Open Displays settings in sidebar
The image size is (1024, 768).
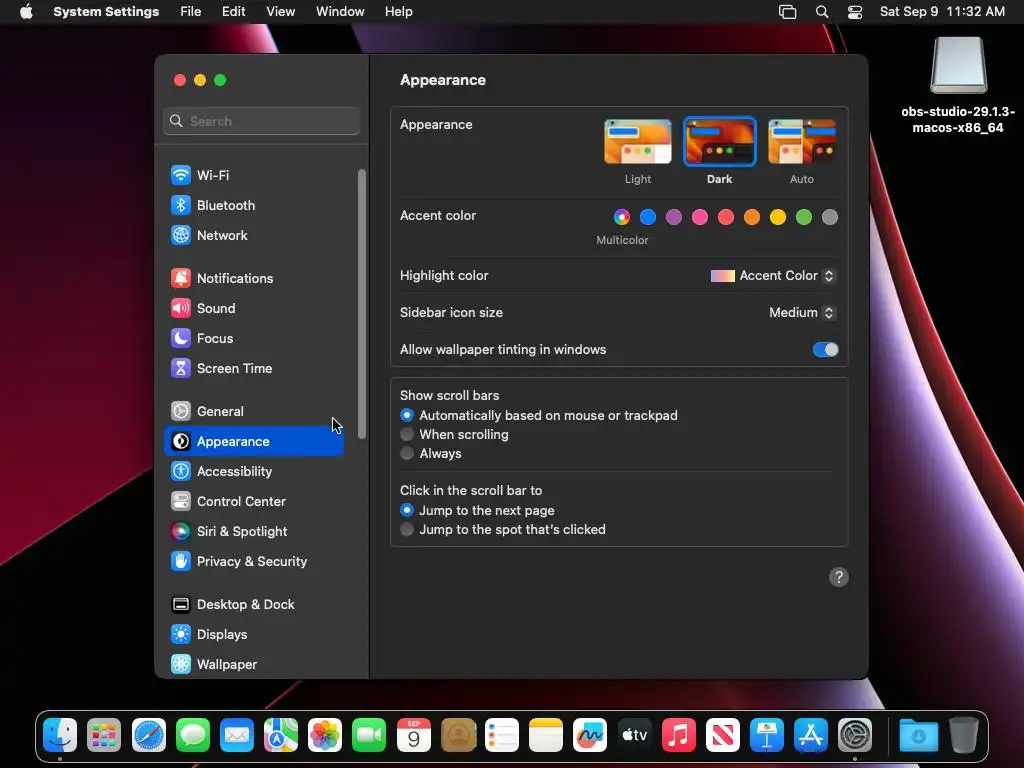click(x=253, y=635)
